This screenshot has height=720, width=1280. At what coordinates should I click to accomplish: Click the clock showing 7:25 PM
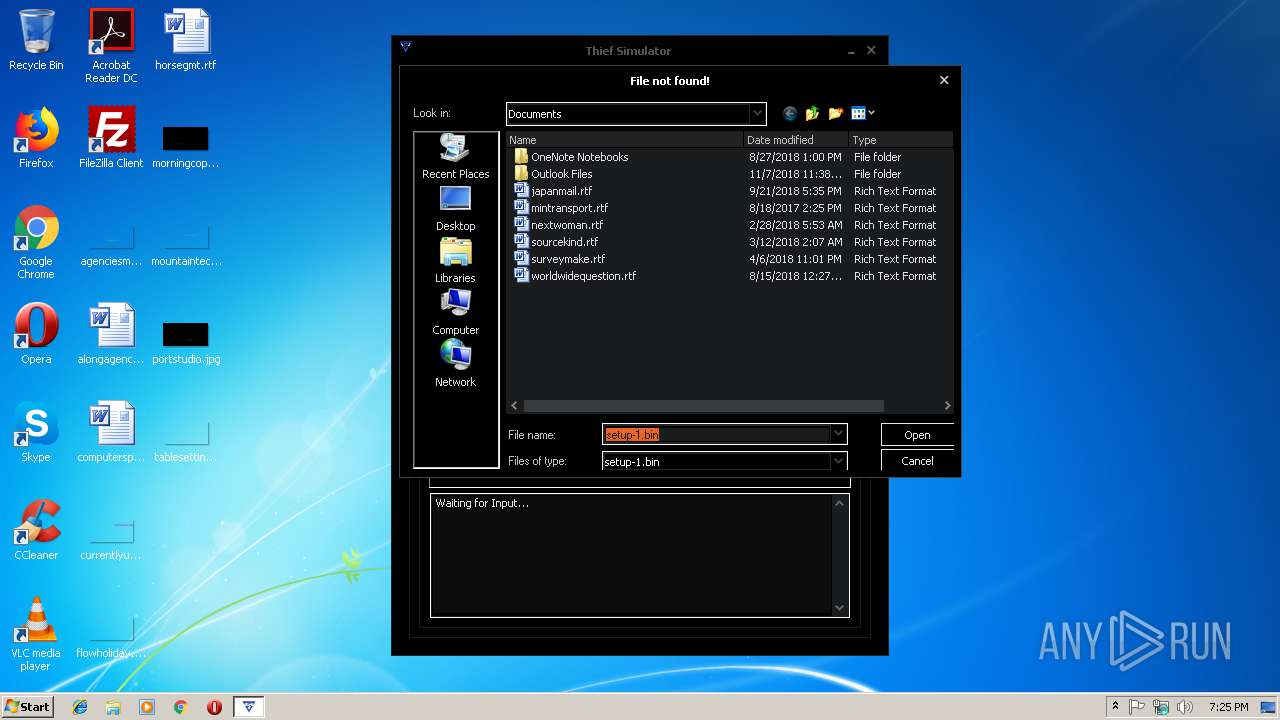(1228, 707)
